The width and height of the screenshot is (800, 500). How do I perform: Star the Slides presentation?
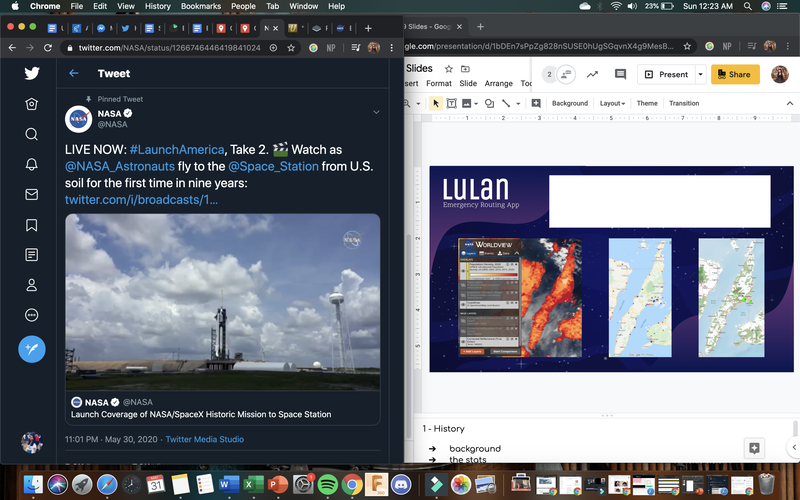coord(448,68)
